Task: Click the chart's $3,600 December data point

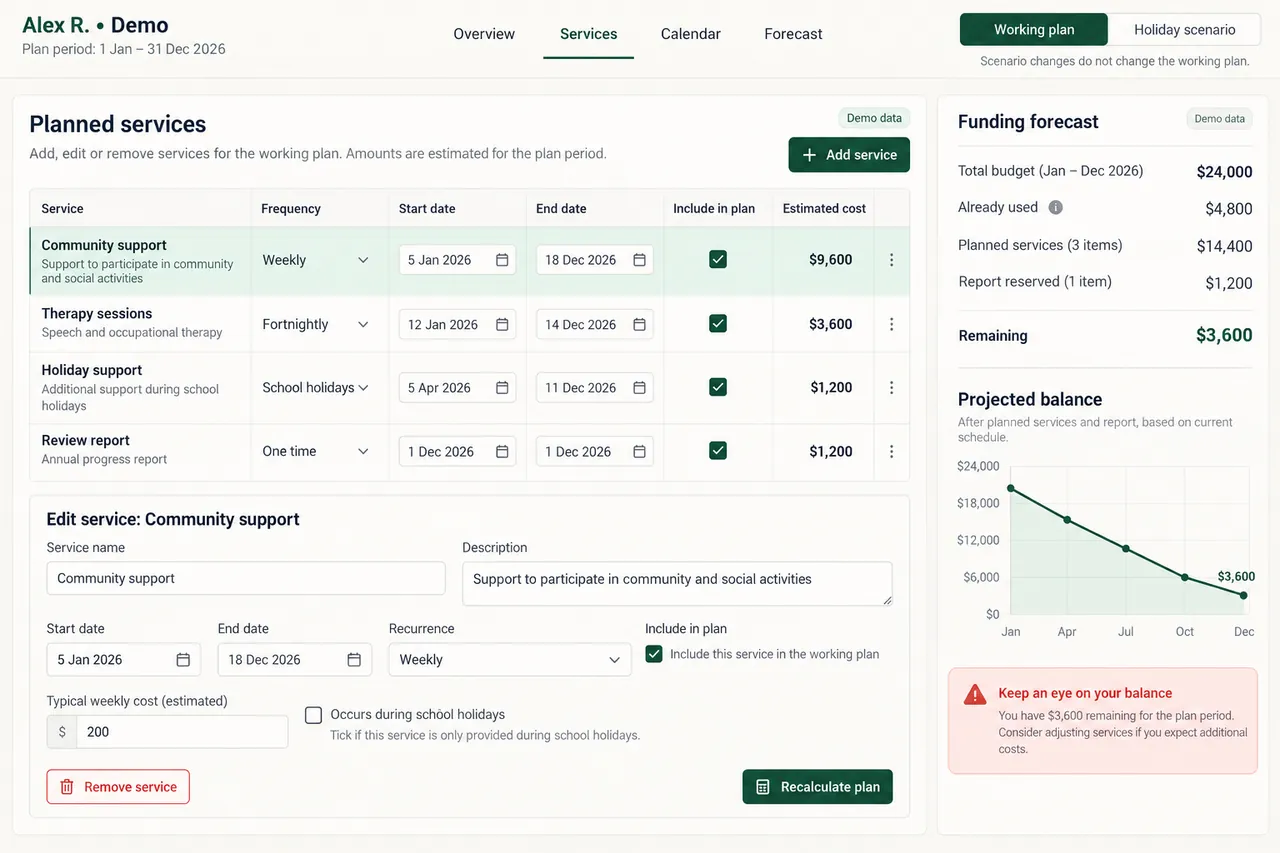Action: point(1243,595)
